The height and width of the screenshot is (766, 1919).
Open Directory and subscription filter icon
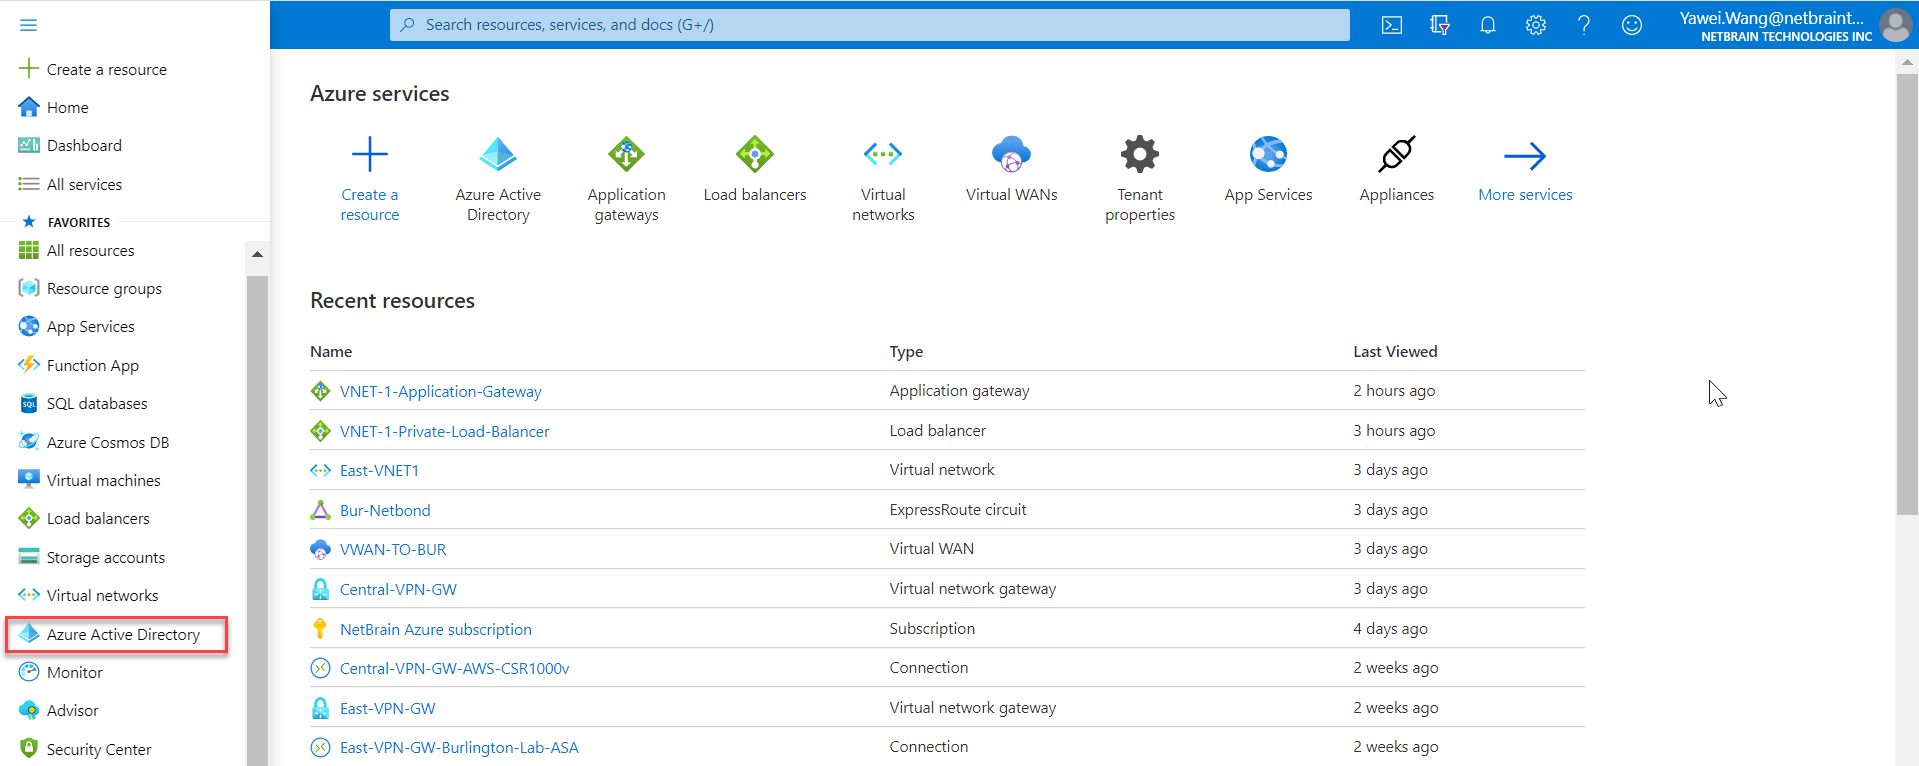[x=1440, y=25]
